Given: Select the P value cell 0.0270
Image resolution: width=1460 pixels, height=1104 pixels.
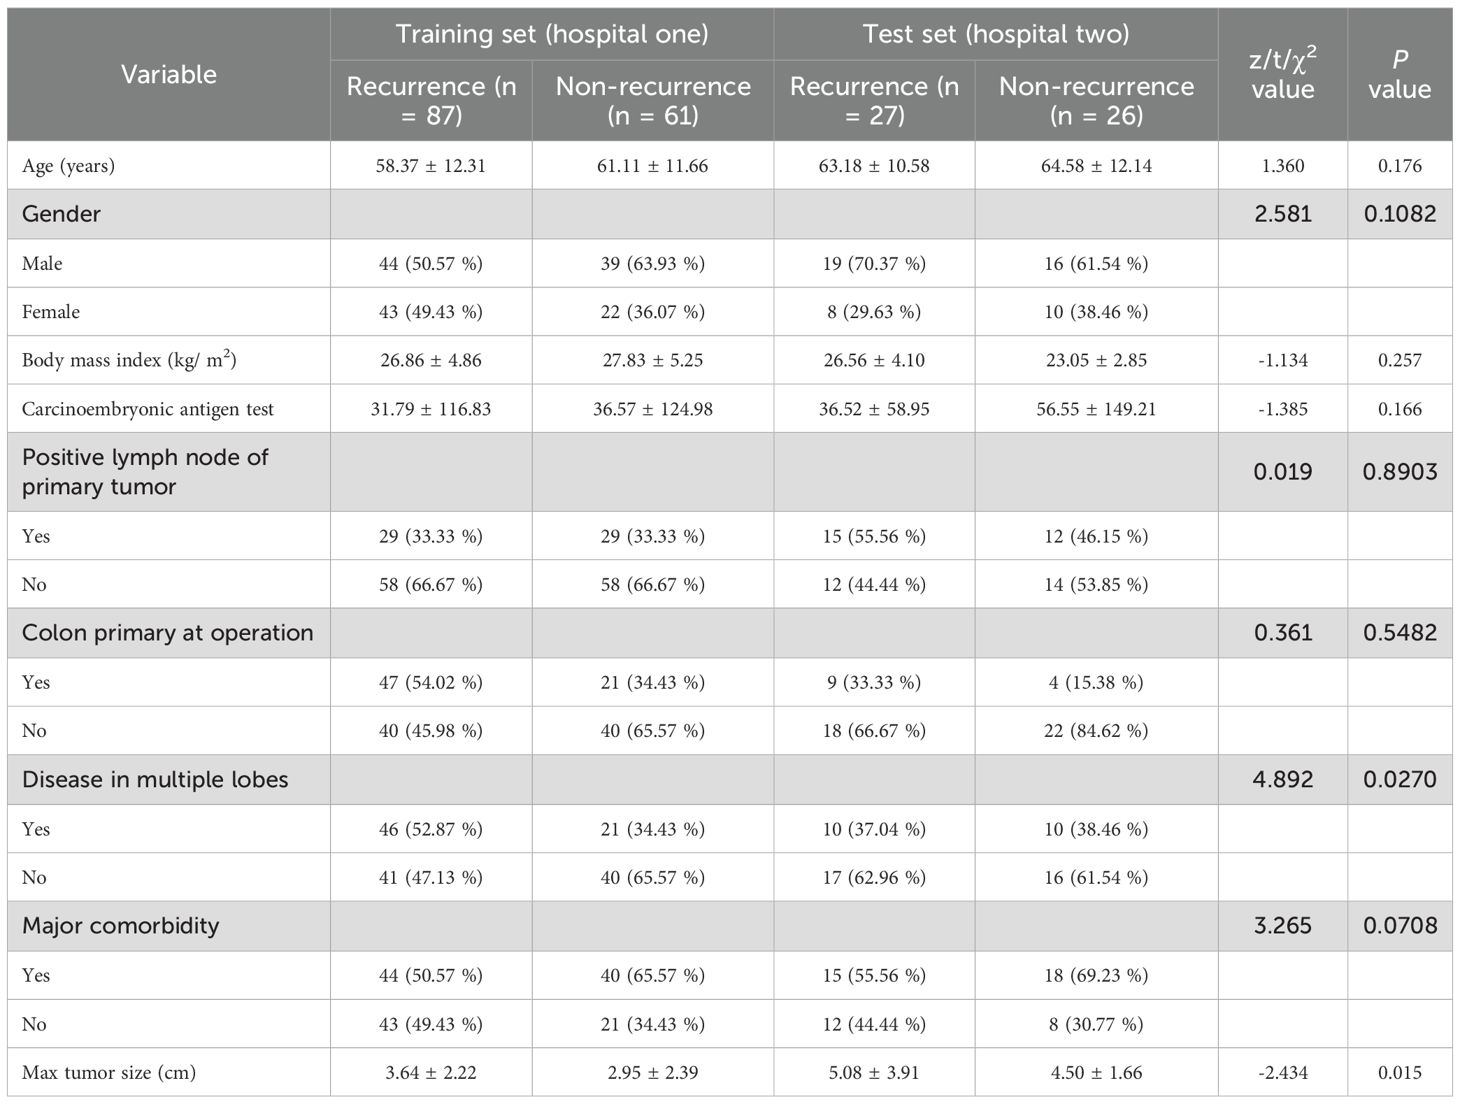Looking at the screenshot, I should tap(1399, 780).
